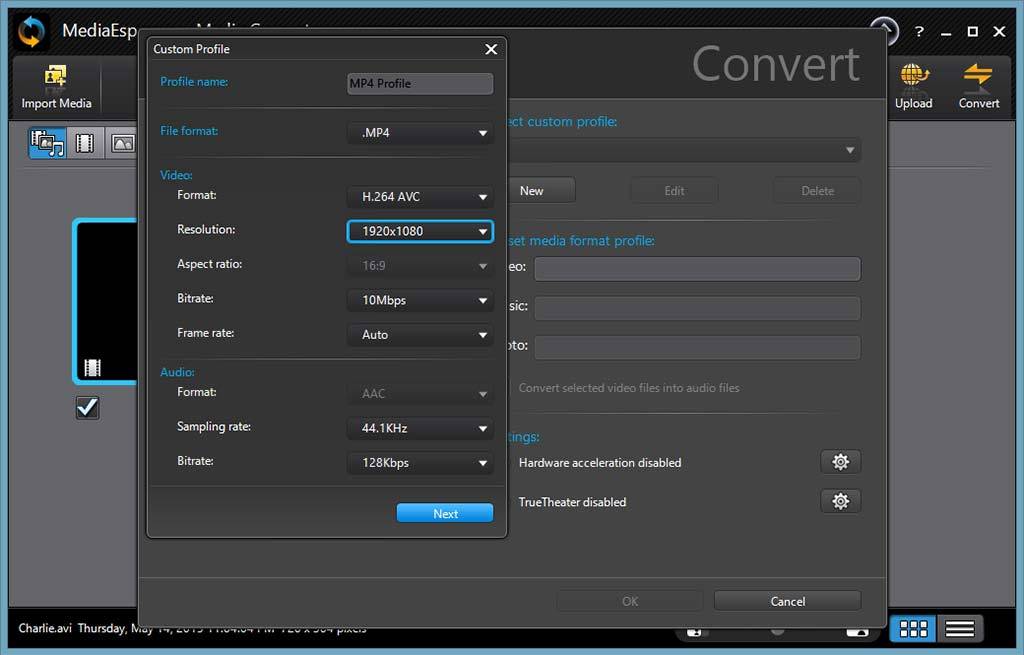Screen dimensions: 1024x655
Task: Change the video Bitrate 10Mbps dropdown
Action: coord(420,300)
